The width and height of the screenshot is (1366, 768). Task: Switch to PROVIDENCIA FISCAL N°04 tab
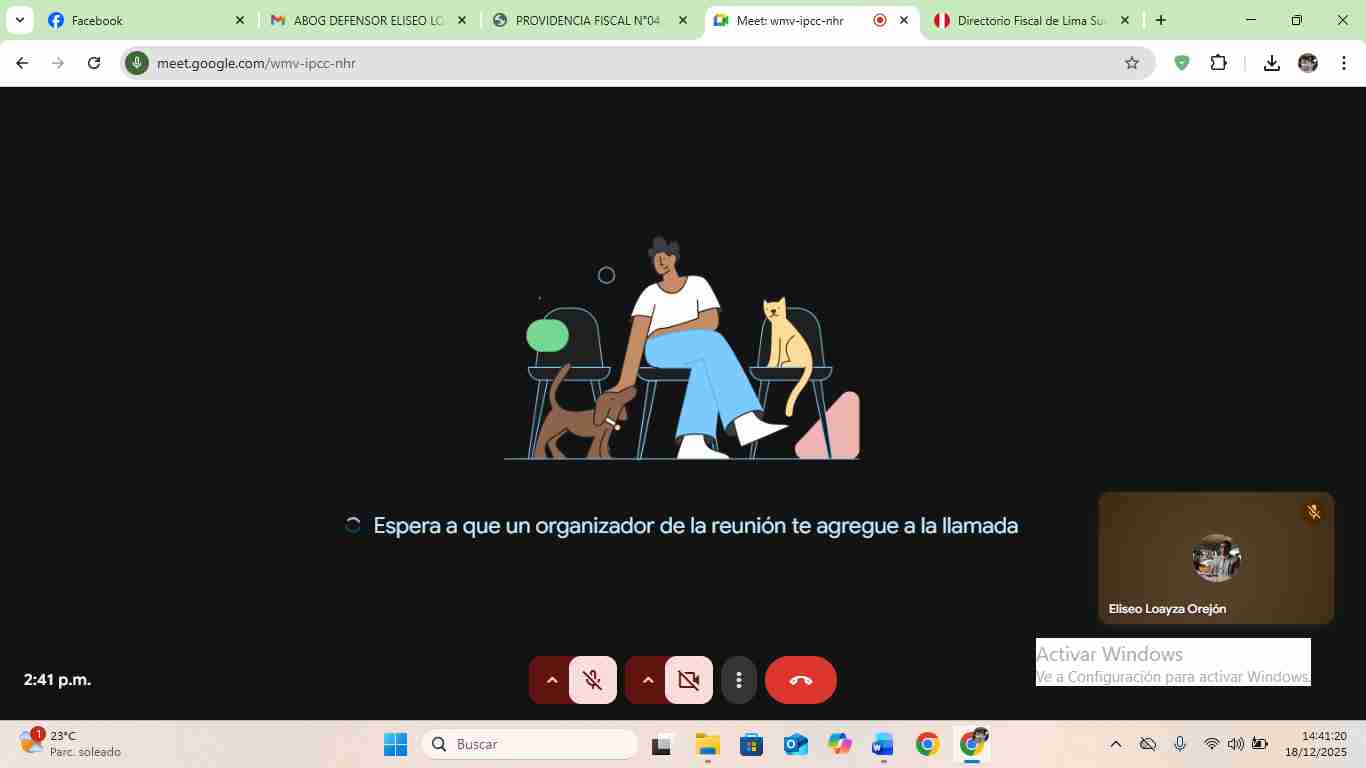pos(586,20)
